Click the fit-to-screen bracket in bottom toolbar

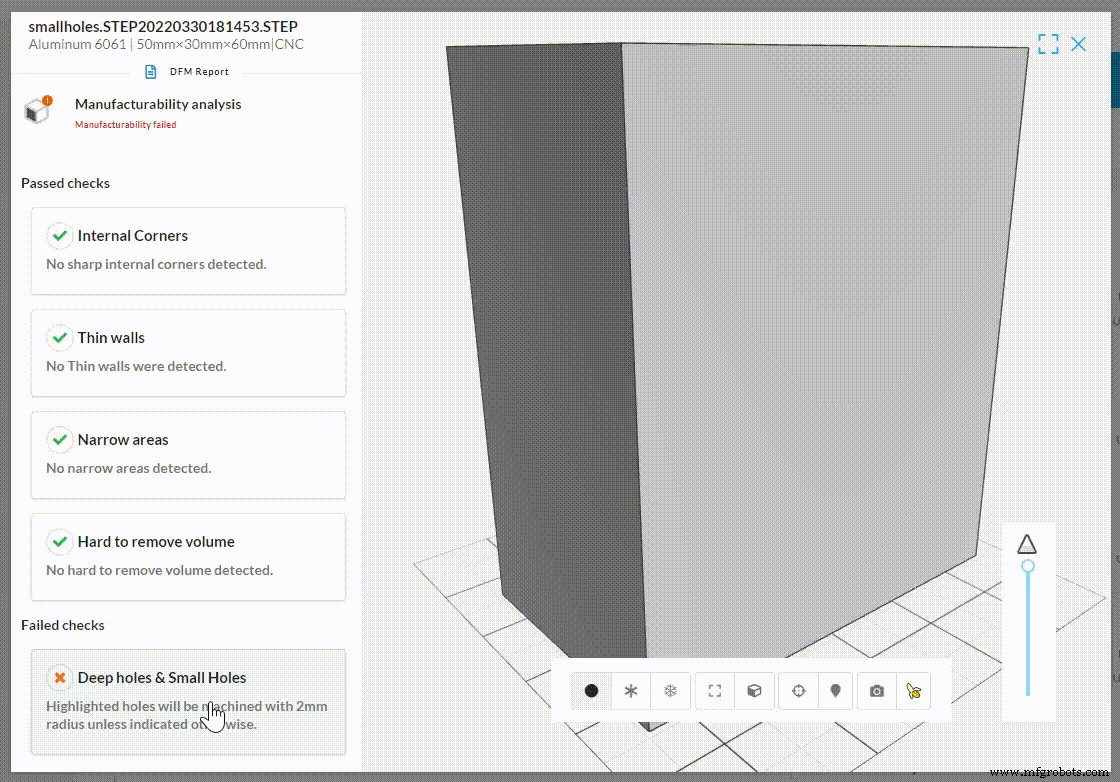coord(713,691)
